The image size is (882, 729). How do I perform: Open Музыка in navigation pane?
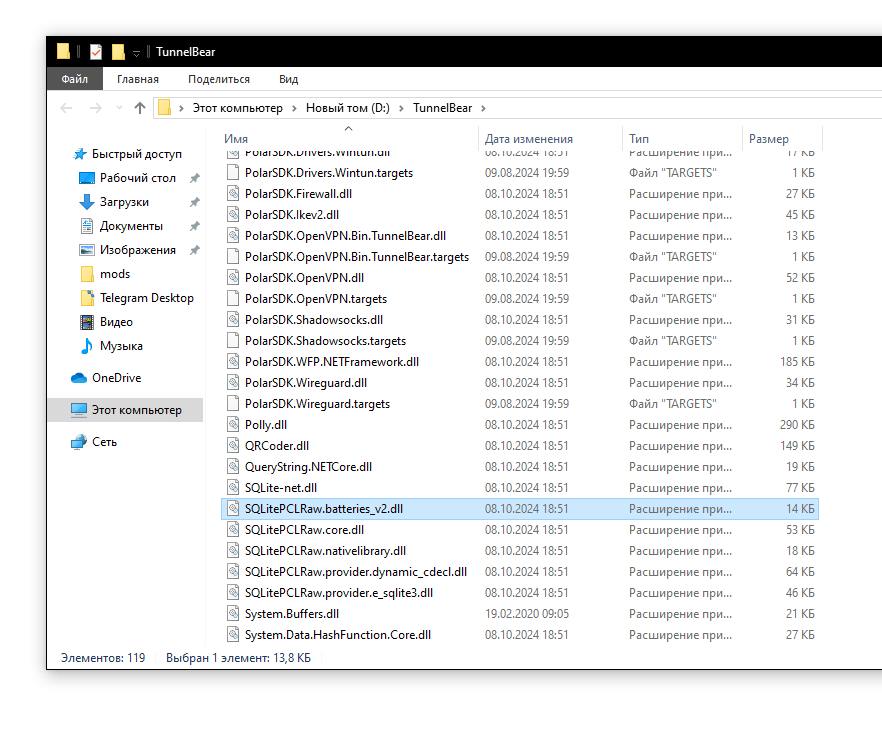(121, 346)
